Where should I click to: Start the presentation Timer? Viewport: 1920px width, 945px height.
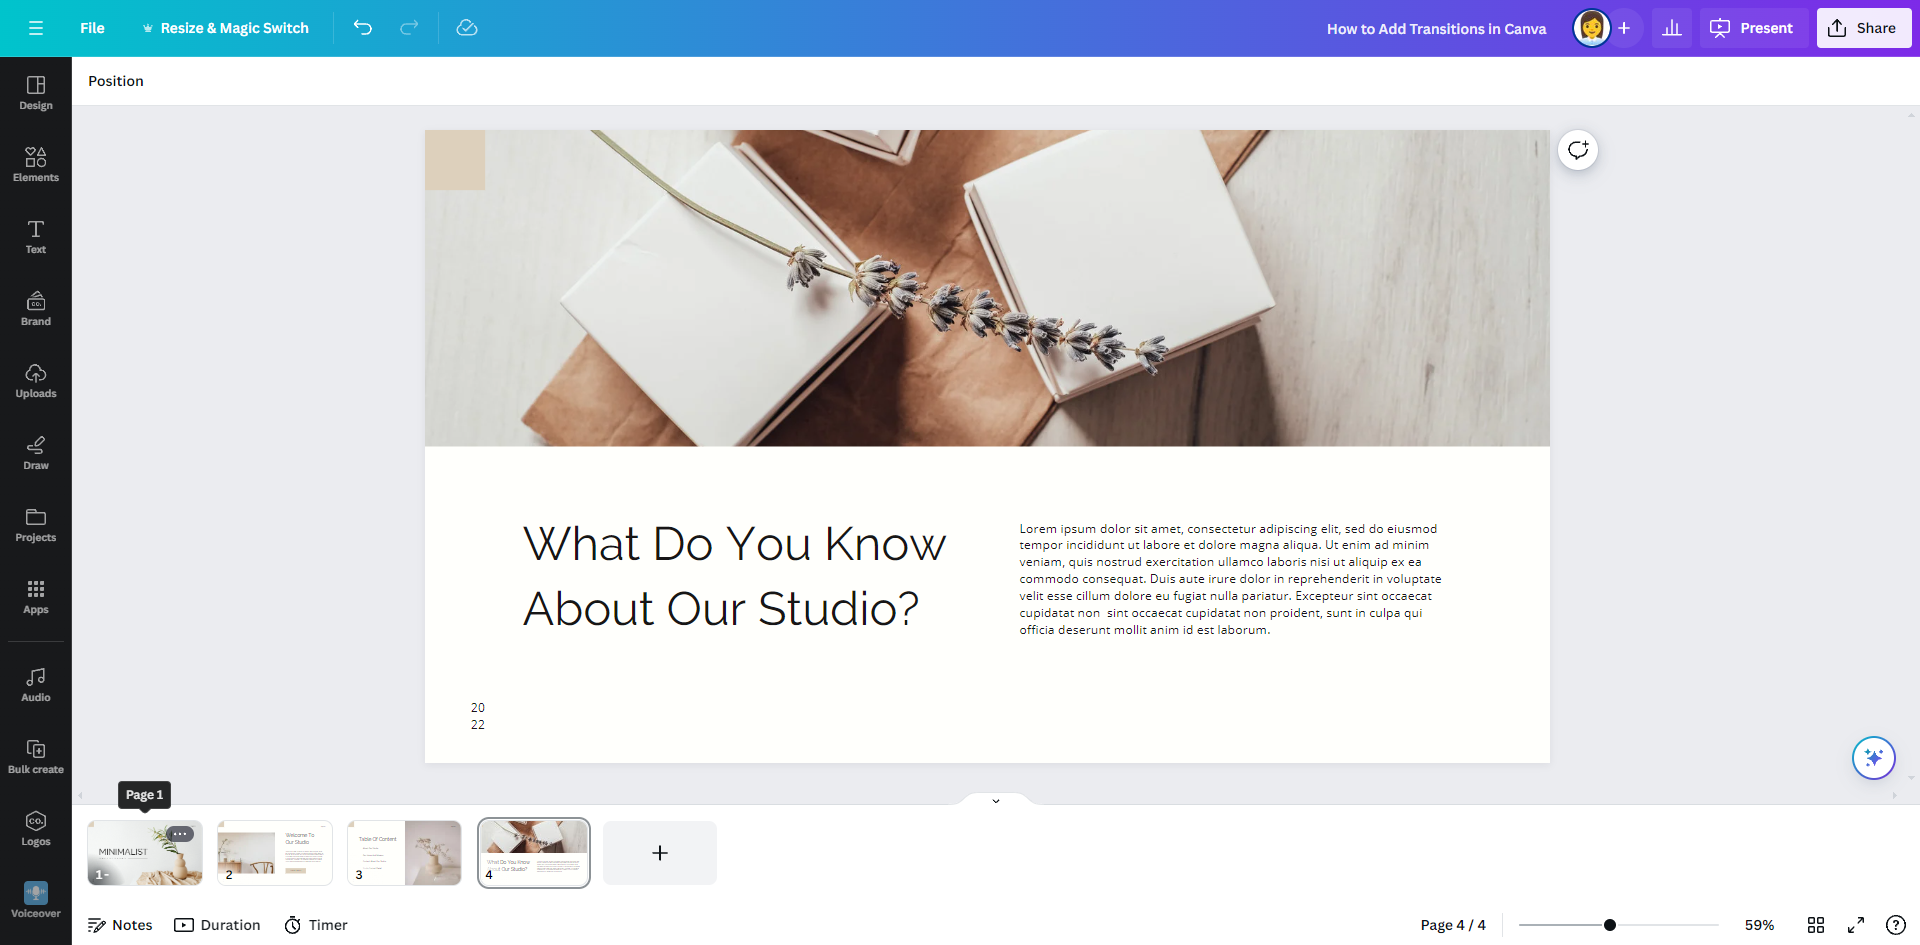[x=316, y=925]
